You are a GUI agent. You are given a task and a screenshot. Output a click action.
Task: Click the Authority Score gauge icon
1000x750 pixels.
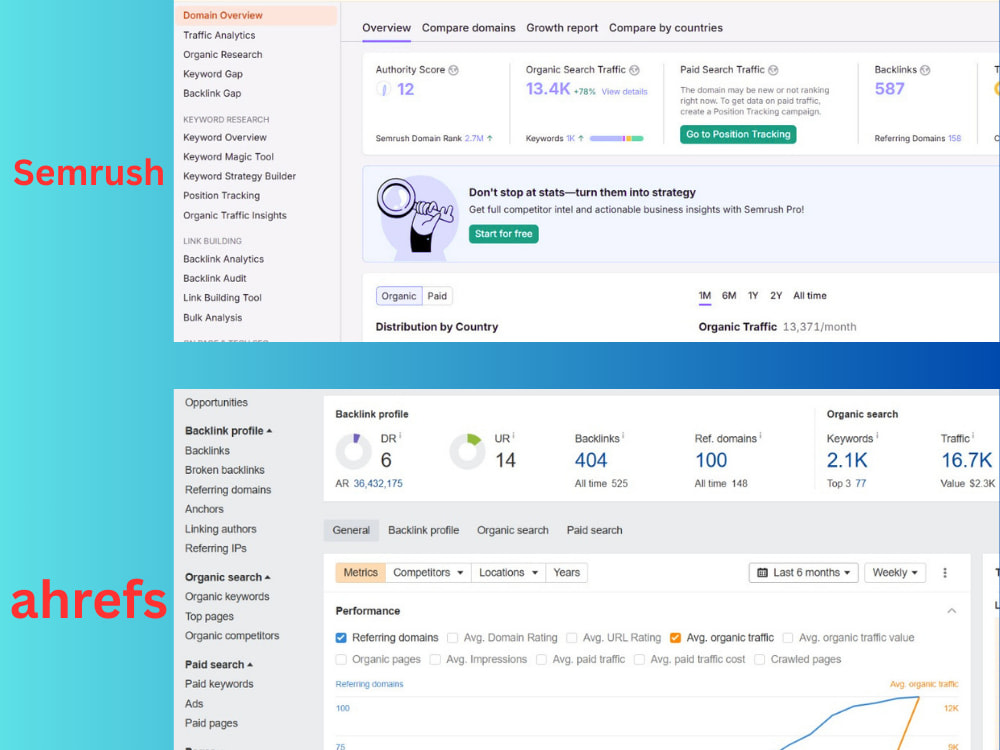tap(383, 89)
